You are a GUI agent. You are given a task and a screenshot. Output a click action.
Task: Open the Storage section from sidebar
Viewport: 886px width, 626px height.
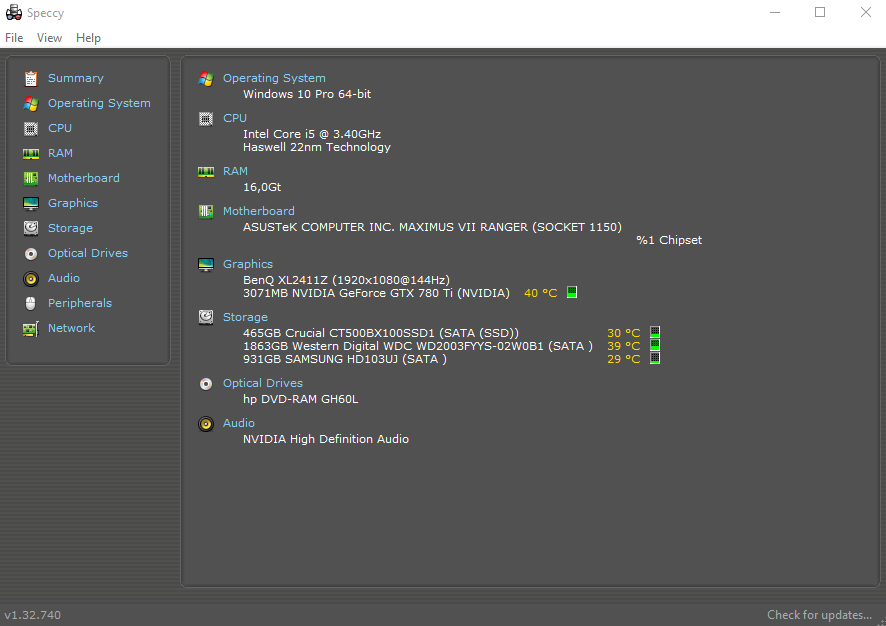[x=70, y=228]
